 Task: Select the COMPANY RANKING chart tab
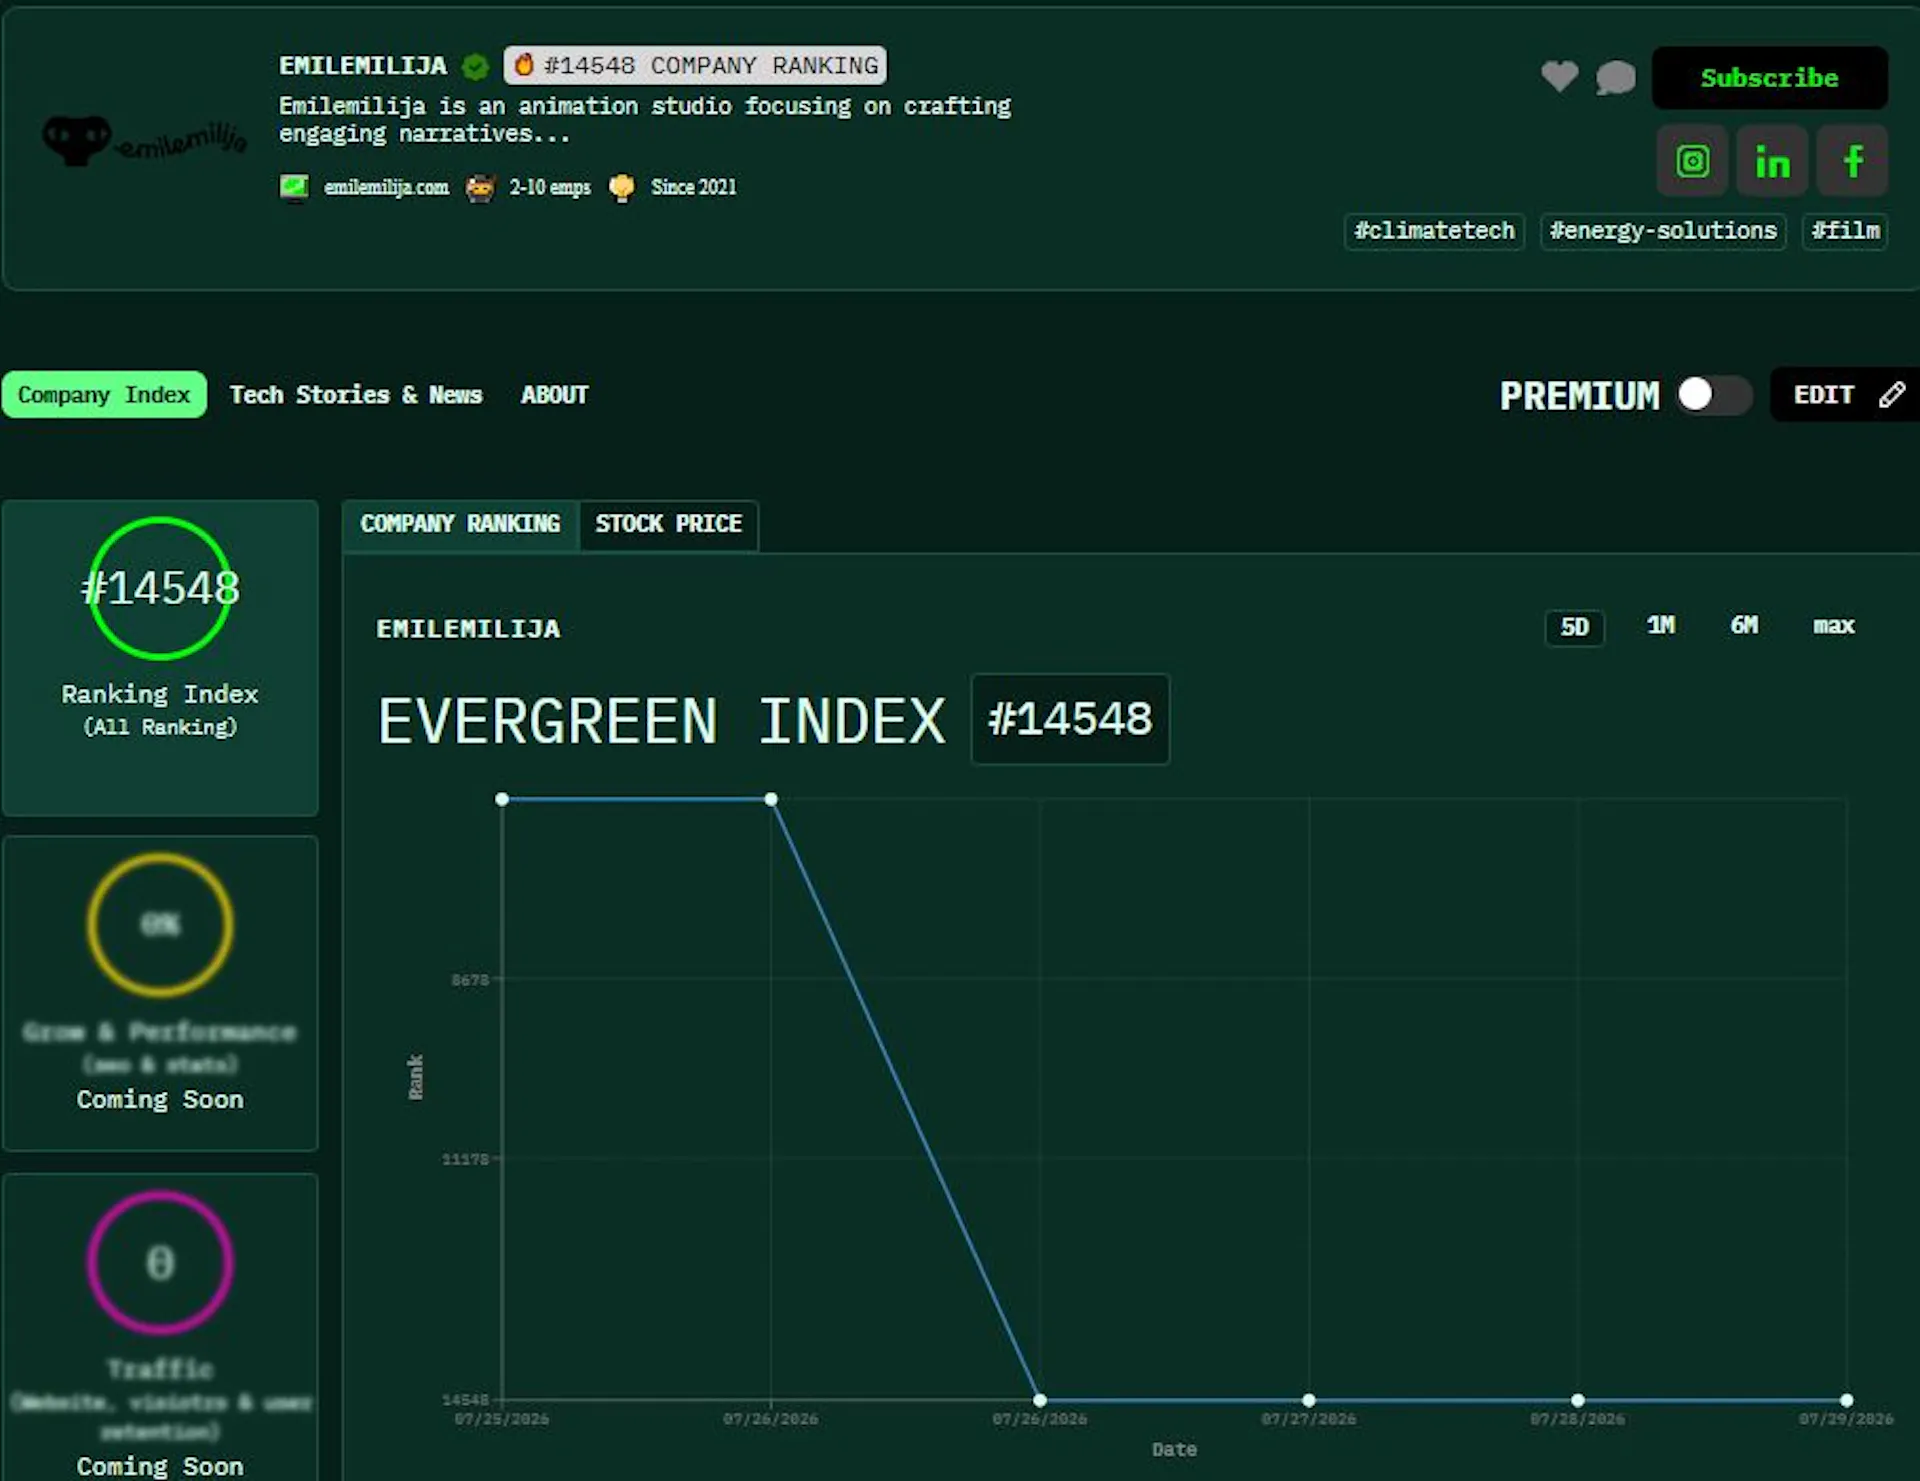[460, 524]
